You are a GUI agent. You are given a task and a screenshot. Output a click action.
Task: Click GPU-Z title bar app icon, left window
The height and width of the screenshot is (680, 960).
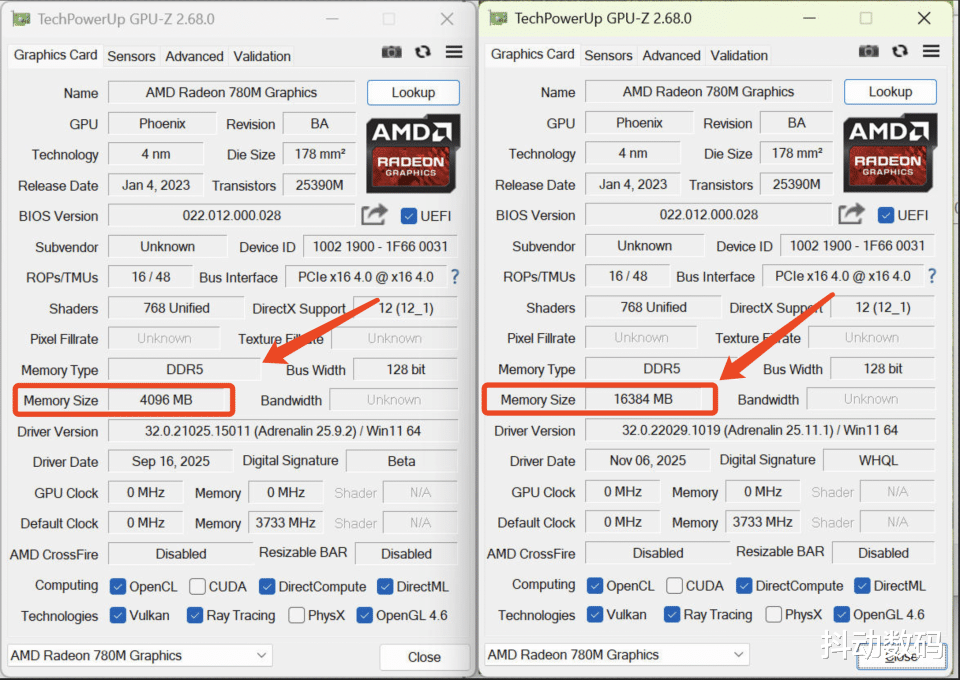pyautogui.click(x=20, y=19)
